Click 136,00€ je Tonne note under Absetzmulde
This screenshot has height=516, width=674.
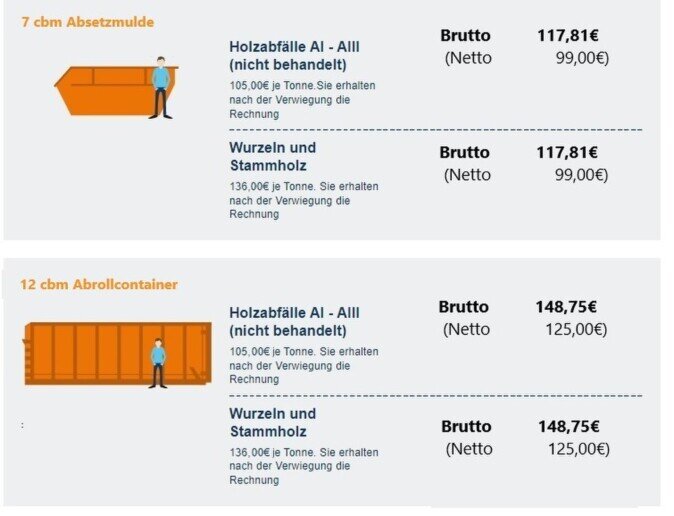coord(303,200)
